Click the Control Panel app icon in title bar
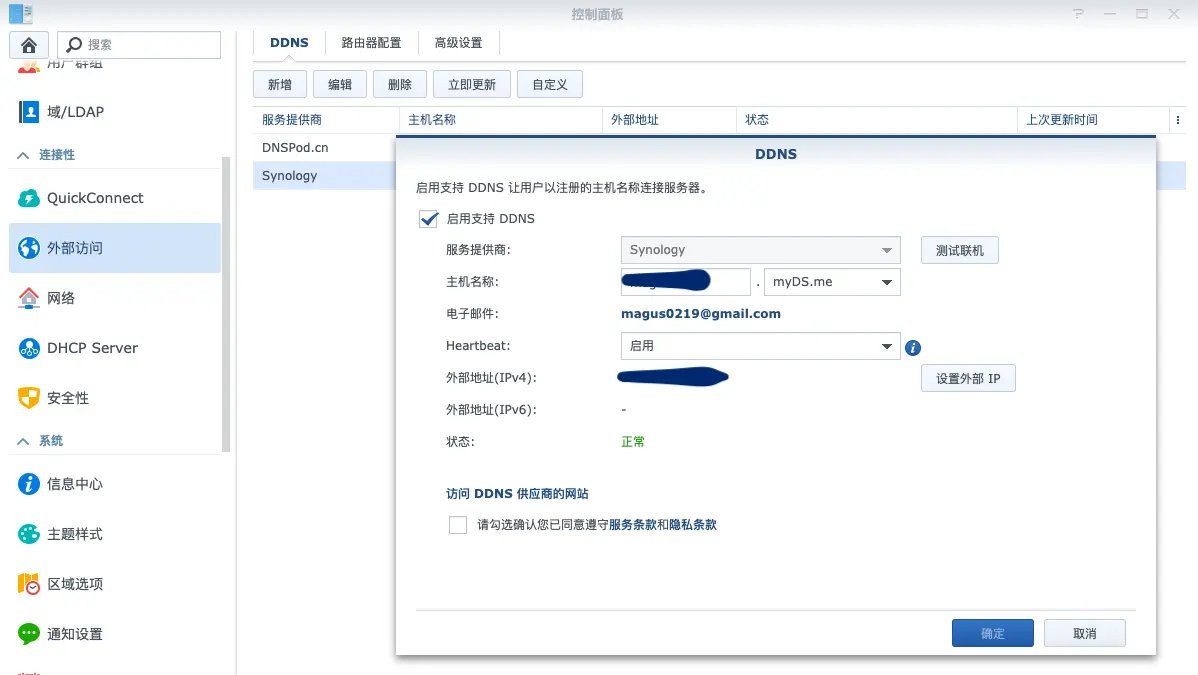 21,14
